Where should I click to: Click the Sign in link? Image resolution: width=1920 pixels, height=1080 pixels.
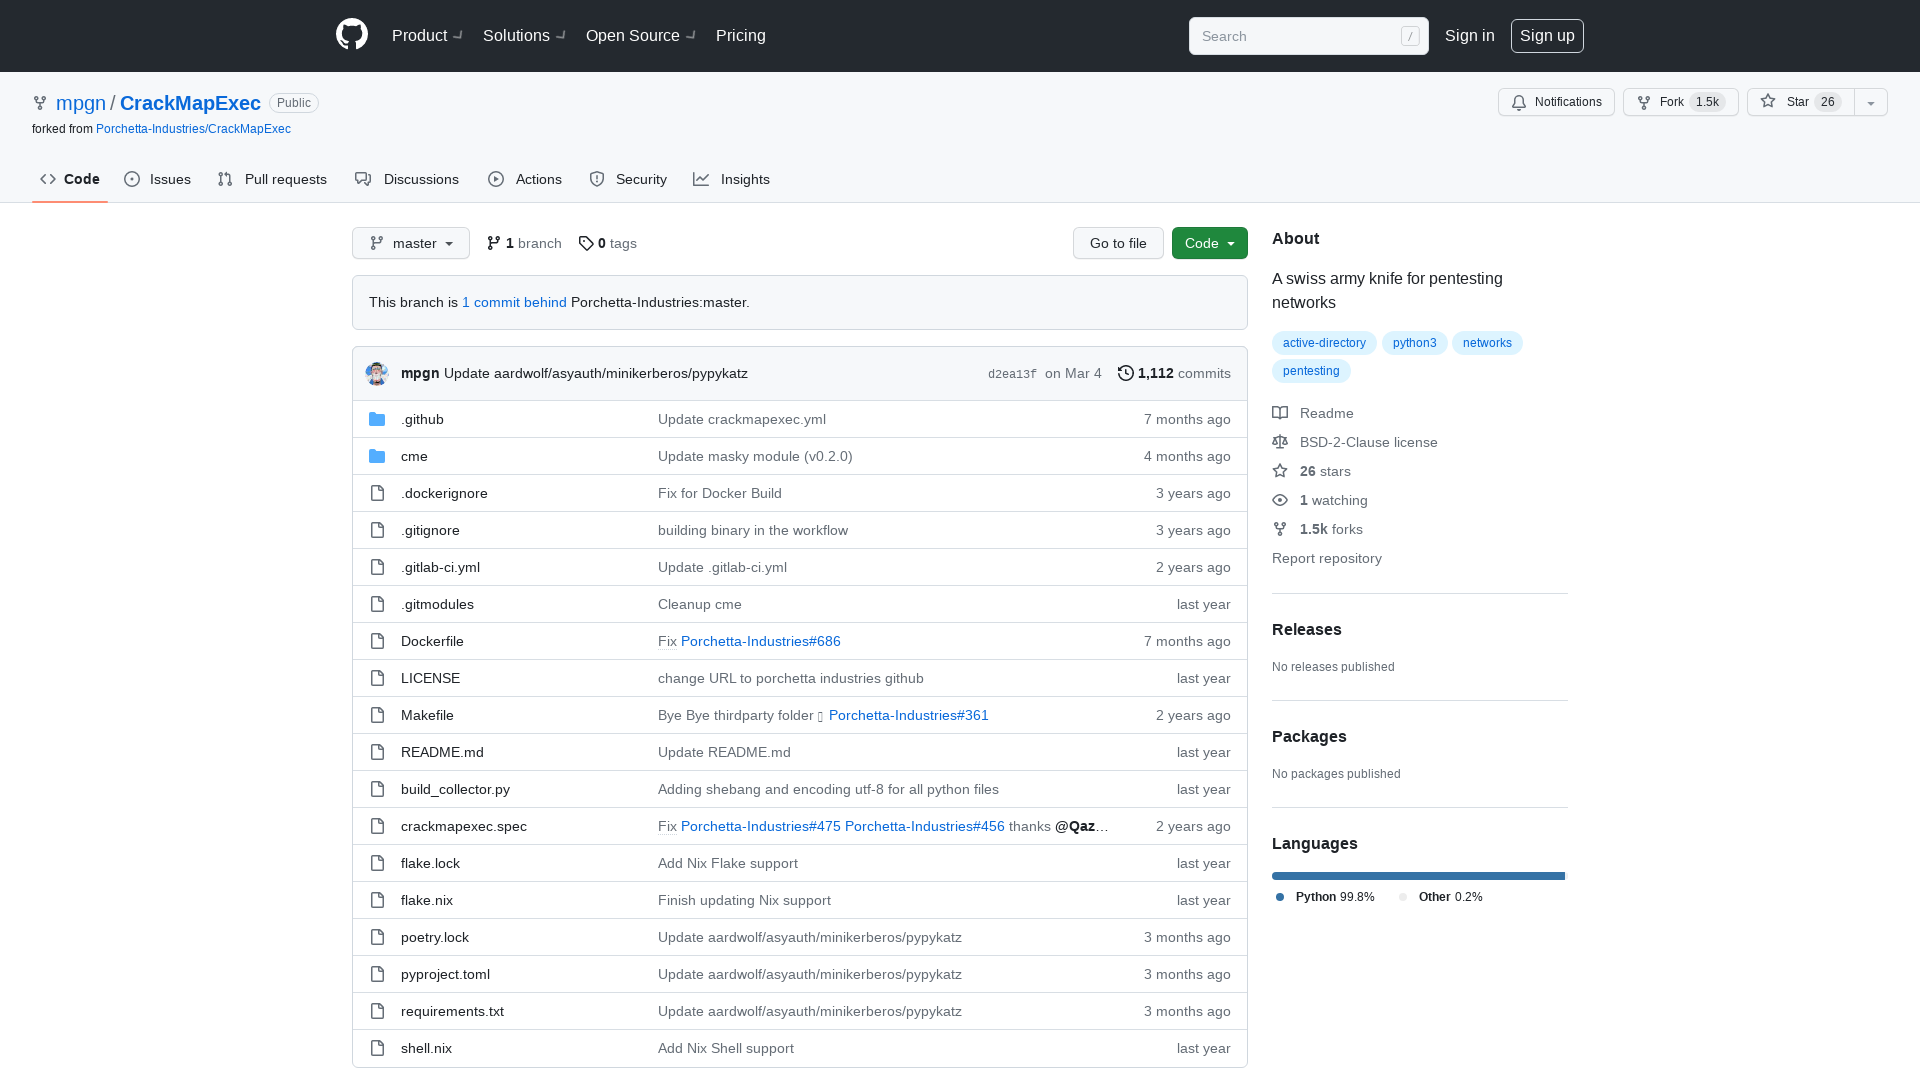pos(1470,35)
